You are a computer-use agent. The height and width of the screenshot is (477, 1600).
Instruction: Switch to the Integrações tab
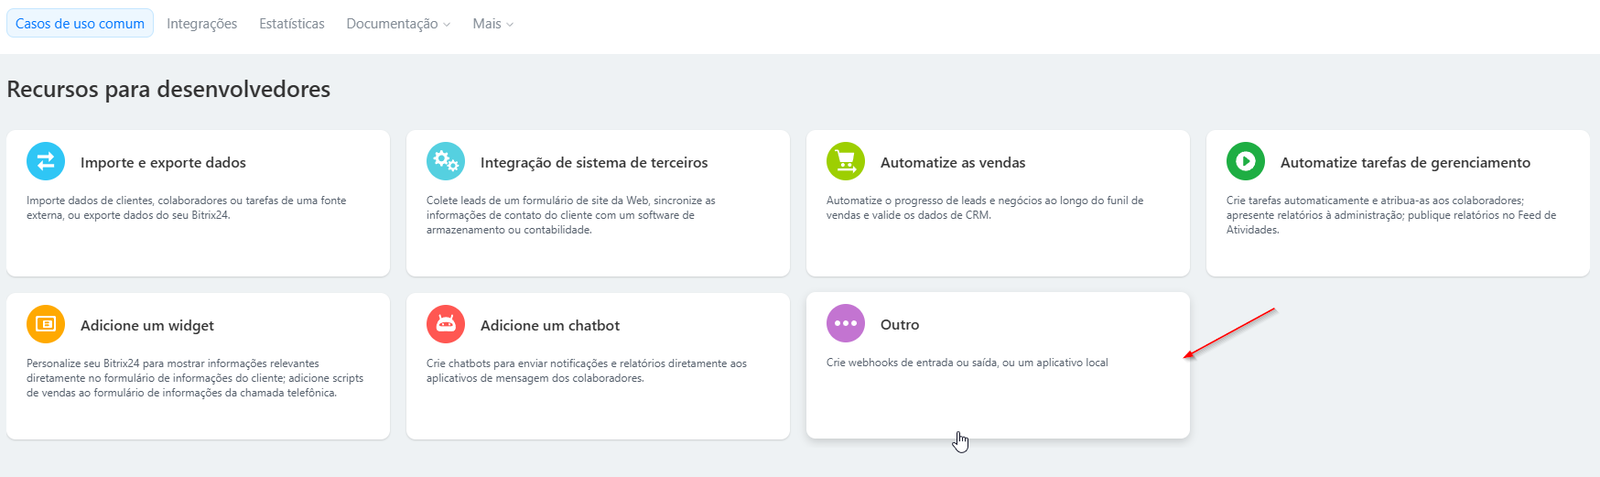pyautogui.click(x=202, y=23)
